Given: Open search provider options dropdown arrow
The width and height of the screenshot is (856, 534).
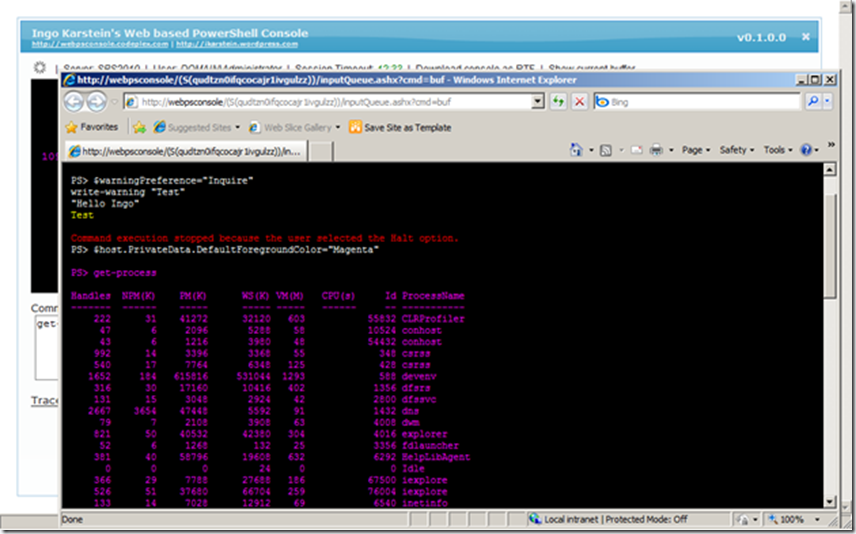Looking at the screenshot, I should (827, 101).
